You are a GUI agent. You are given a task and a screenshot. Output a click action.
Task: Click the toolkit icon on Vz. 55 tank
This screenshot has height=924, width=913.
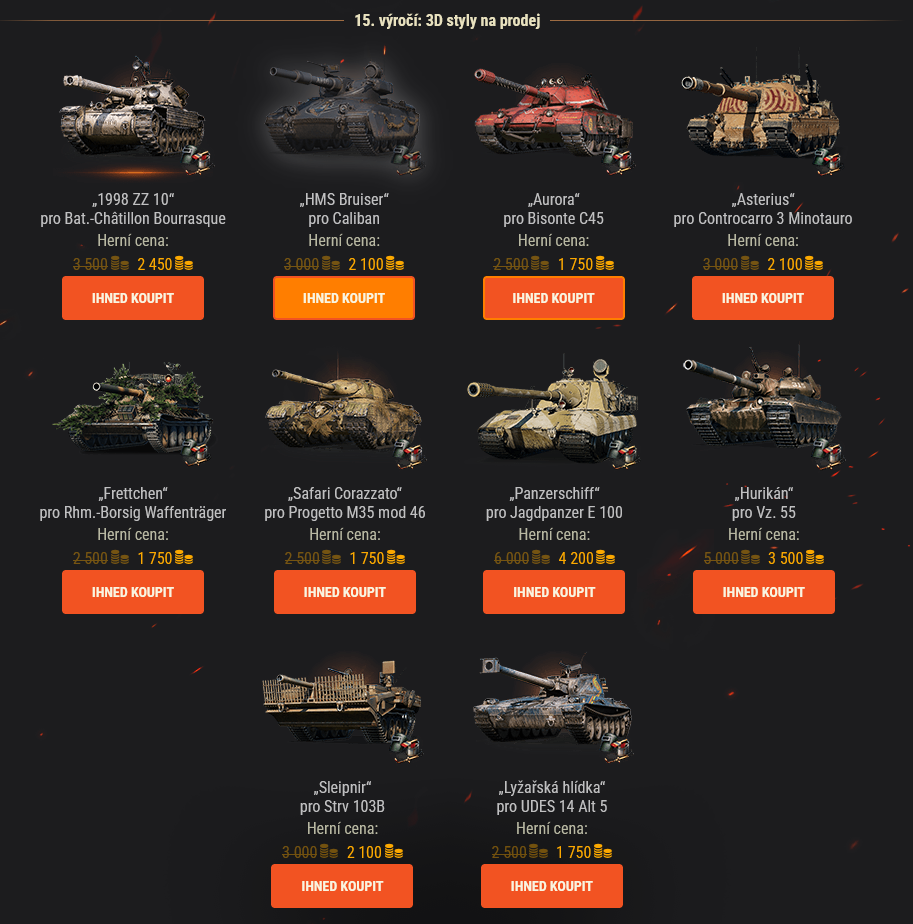pyautogui.click(x=828, y=454)
